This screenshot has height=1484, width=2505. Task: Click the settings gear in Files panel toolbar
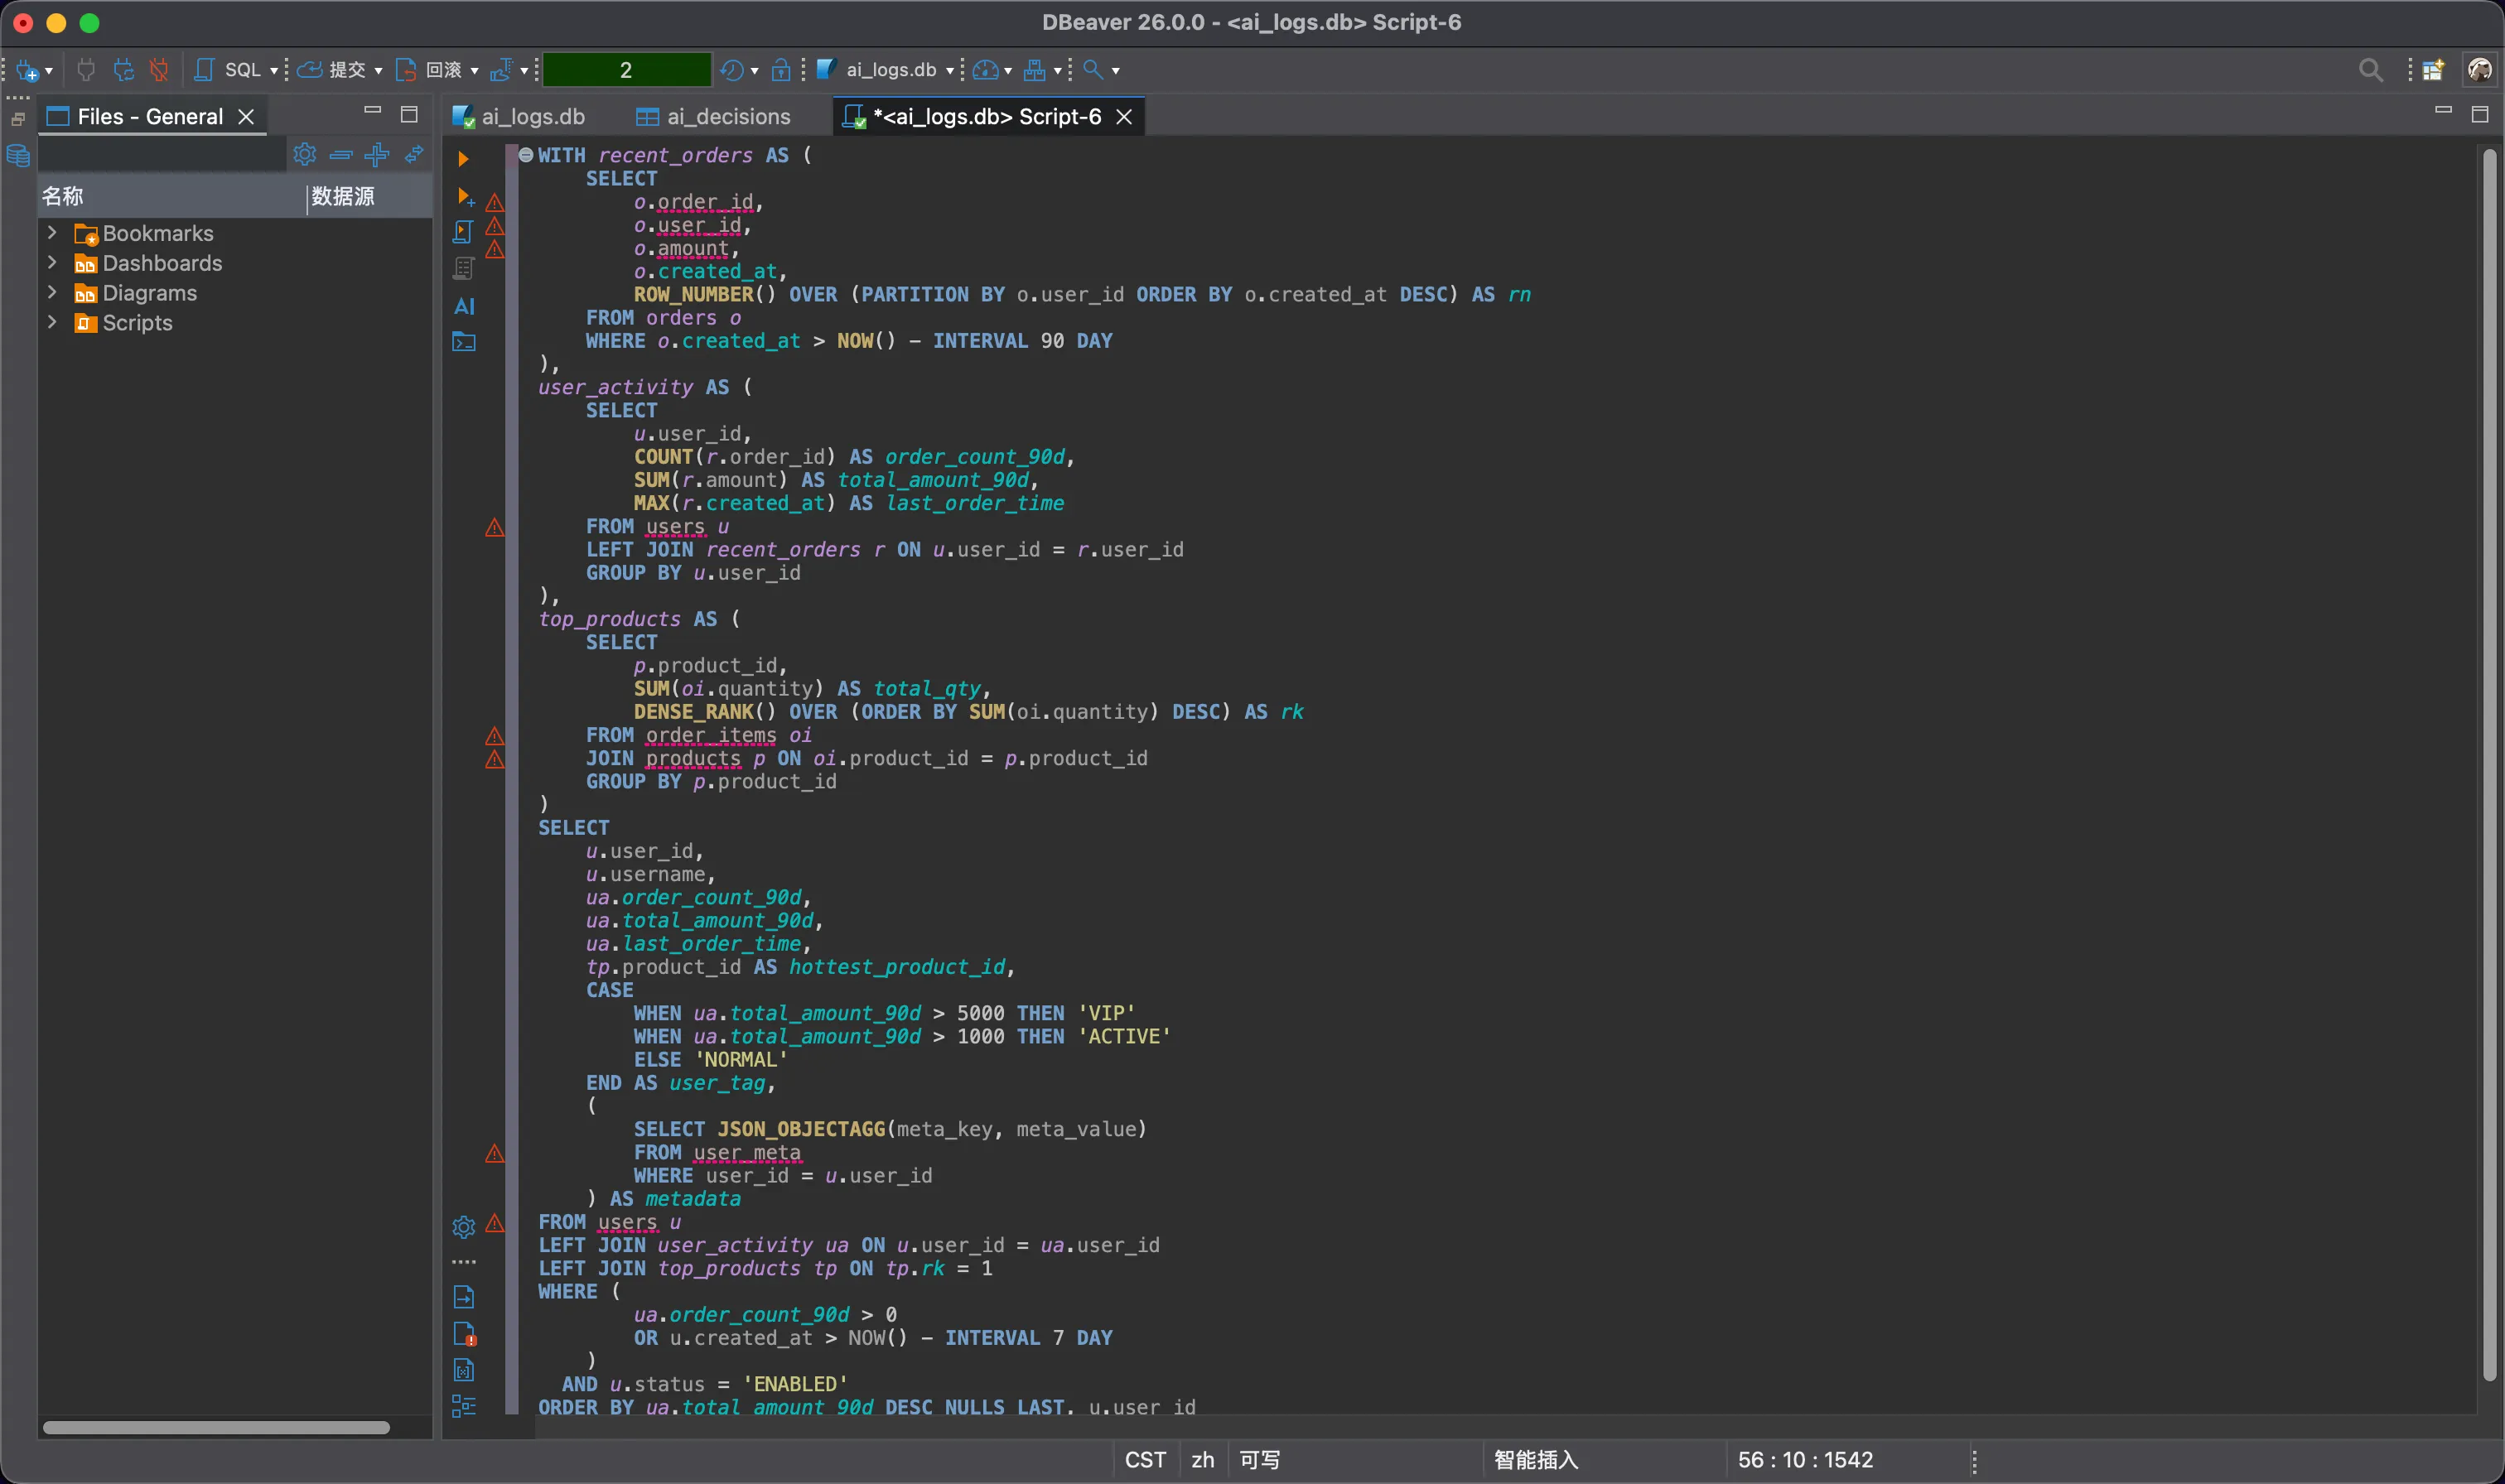click(x=305, y=154)
